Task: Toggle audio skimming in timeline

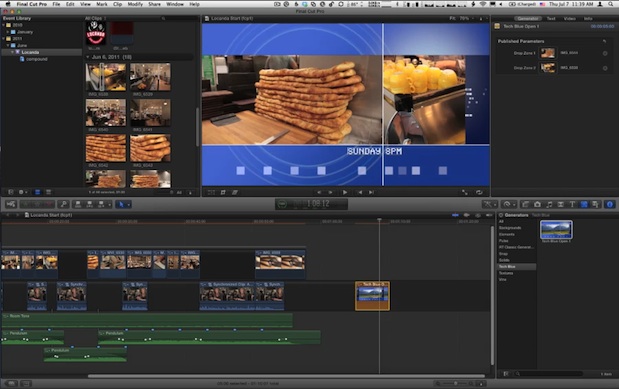Action: (x=467, y=215)
